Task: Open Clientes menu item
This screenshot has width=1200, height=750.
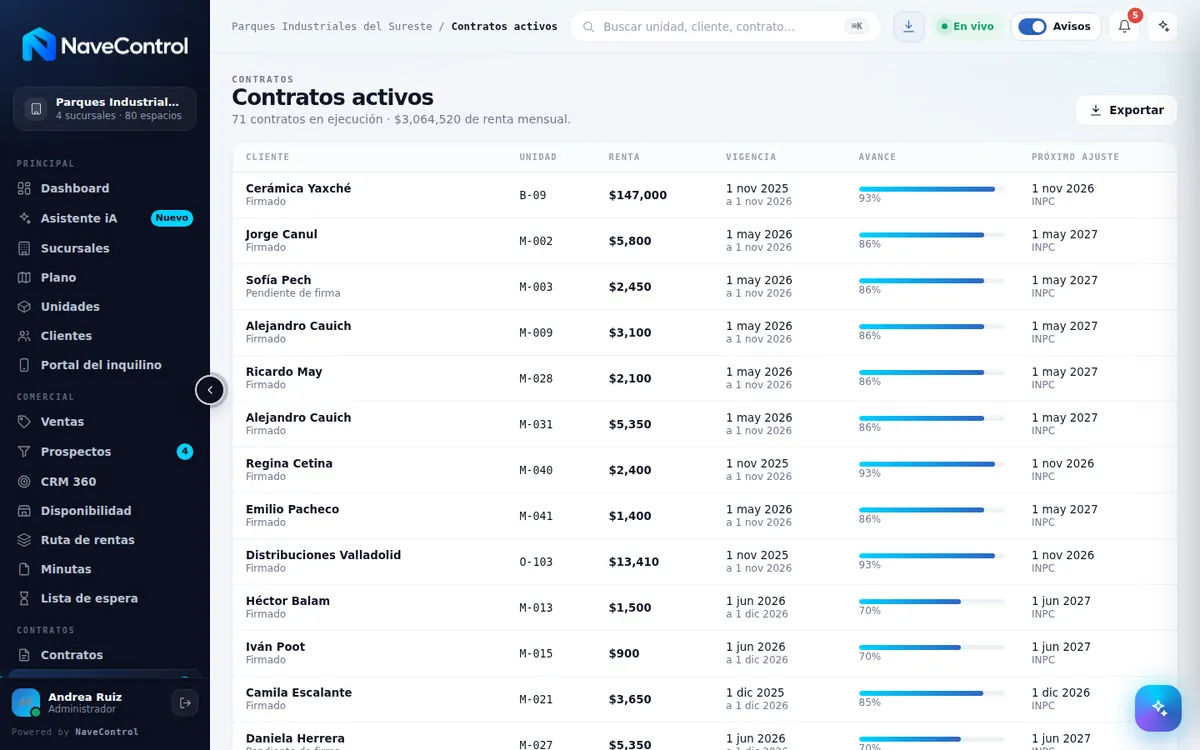Action: click(105, 336)
